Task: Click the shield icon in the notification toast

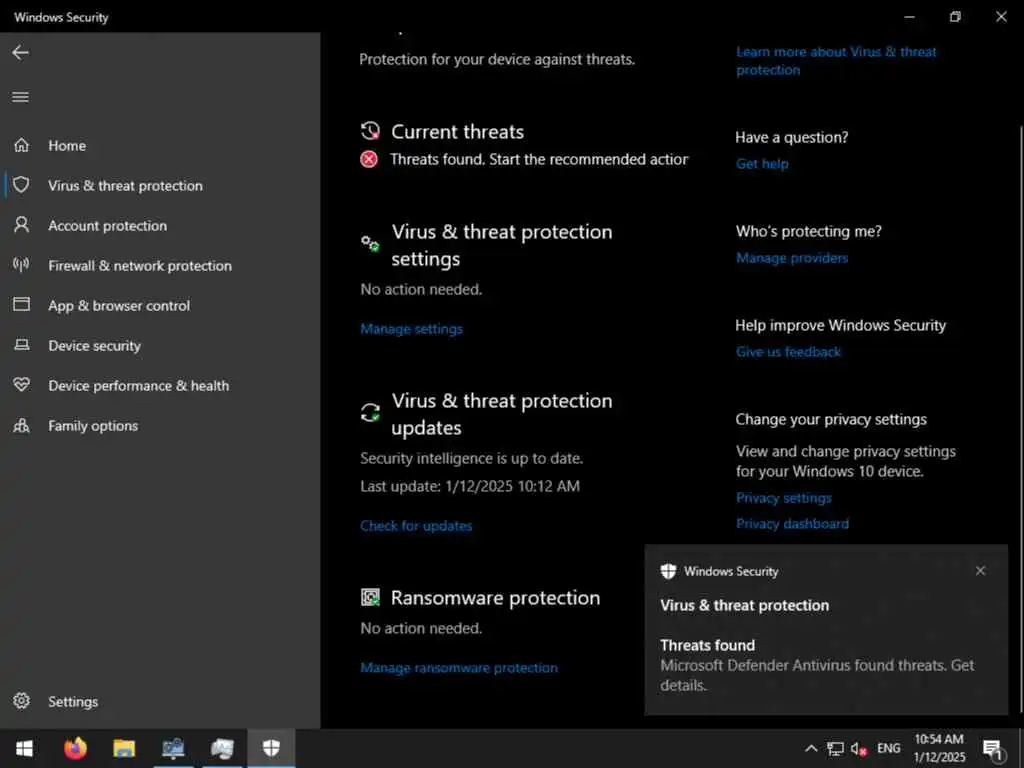Action: click(668, 571)
